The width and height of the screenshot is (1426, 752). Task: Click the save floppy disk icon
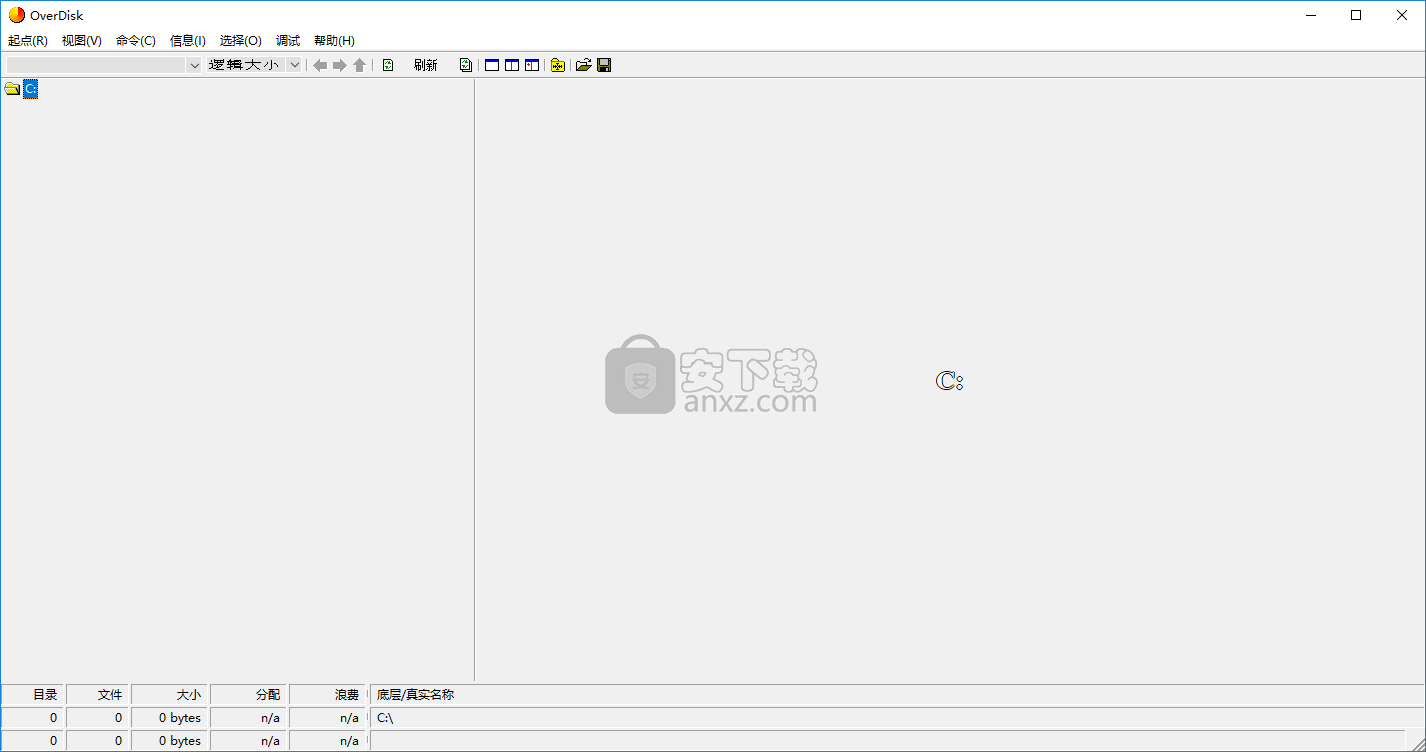tap(604, 65)
